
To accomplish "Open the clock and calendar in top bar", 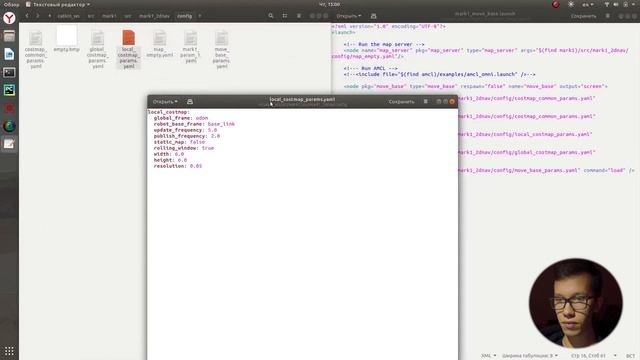I will click(329, 4).
